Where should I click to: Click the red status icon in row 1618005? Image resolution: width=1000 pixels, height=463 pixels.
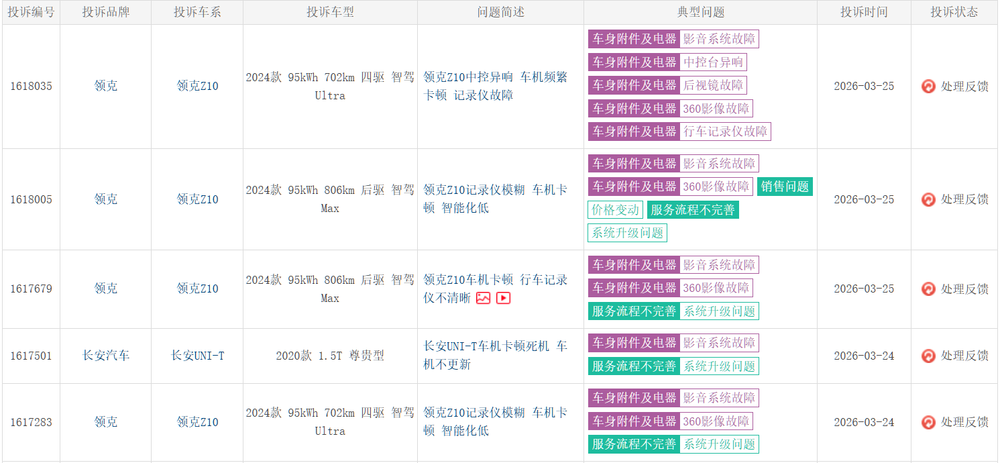[x=928, y=199]
